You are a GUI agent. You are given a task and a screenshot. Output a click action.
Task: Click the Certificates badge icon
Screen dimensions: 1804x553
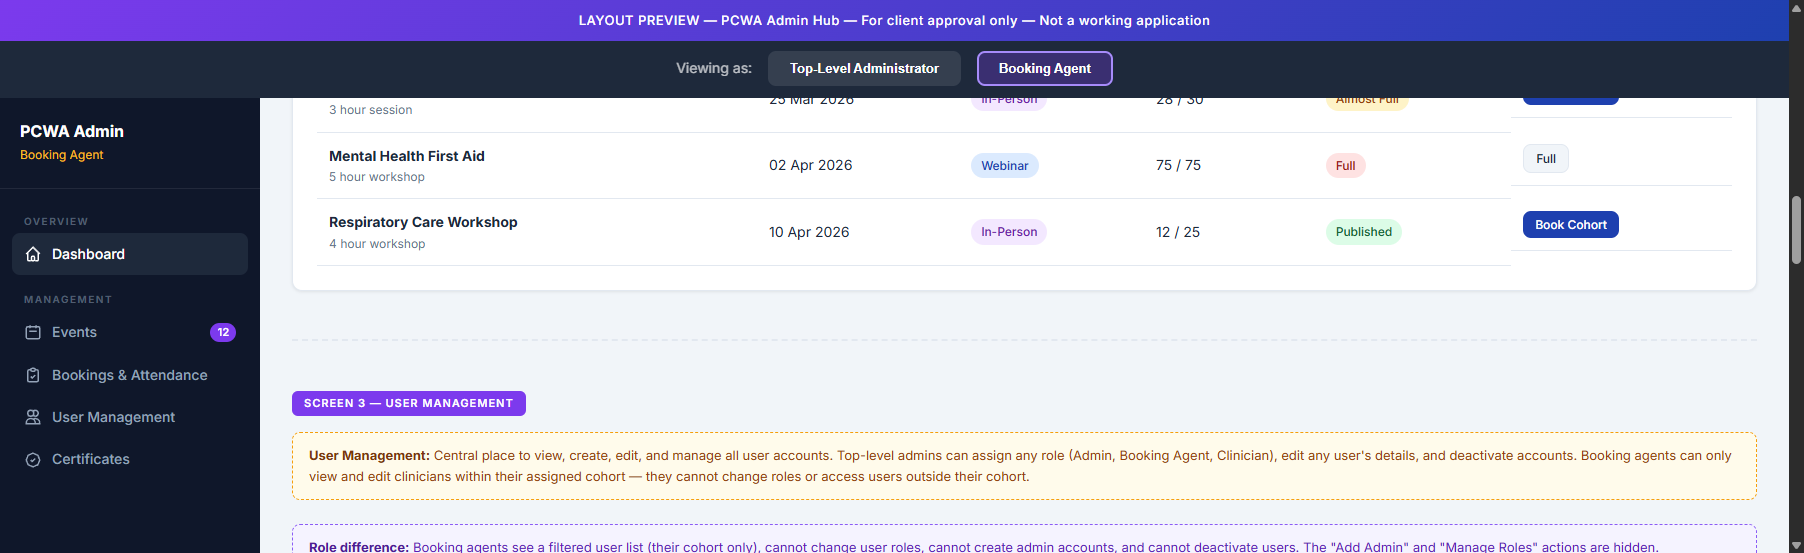coord(33,459)
